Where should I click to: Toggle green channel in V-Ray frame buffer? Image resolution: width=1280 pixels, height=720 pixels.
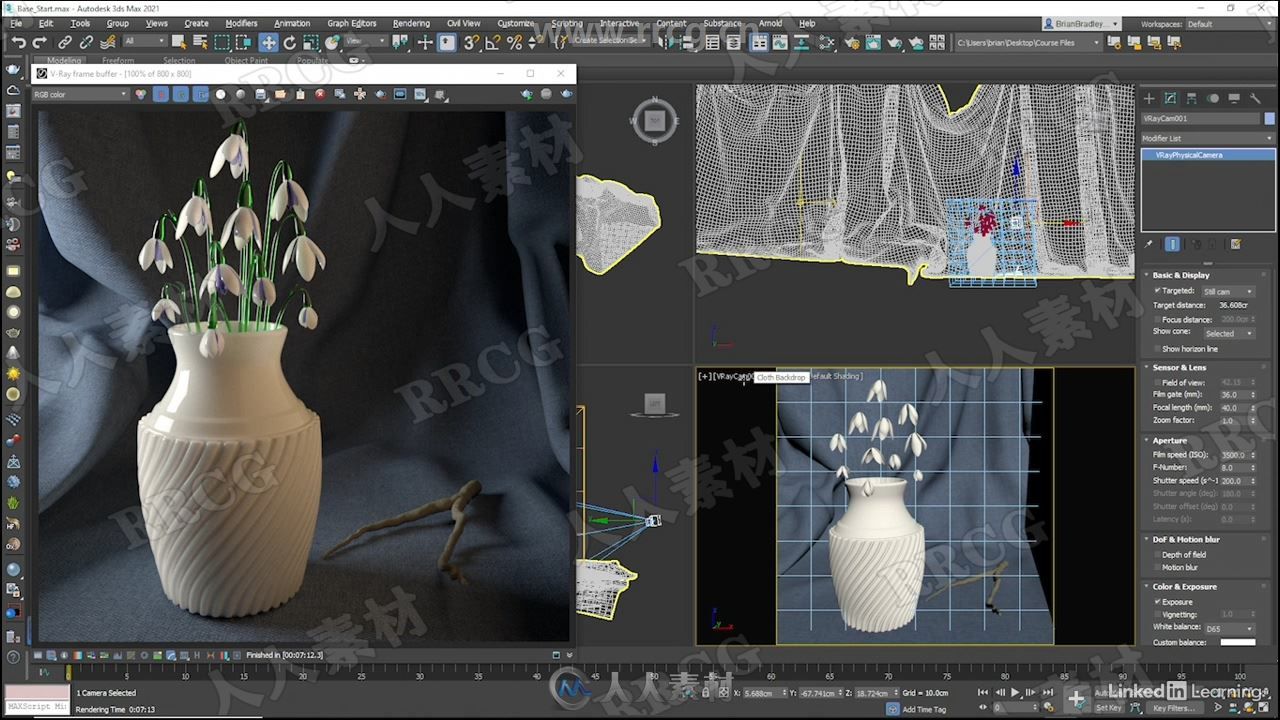point(180,94)
